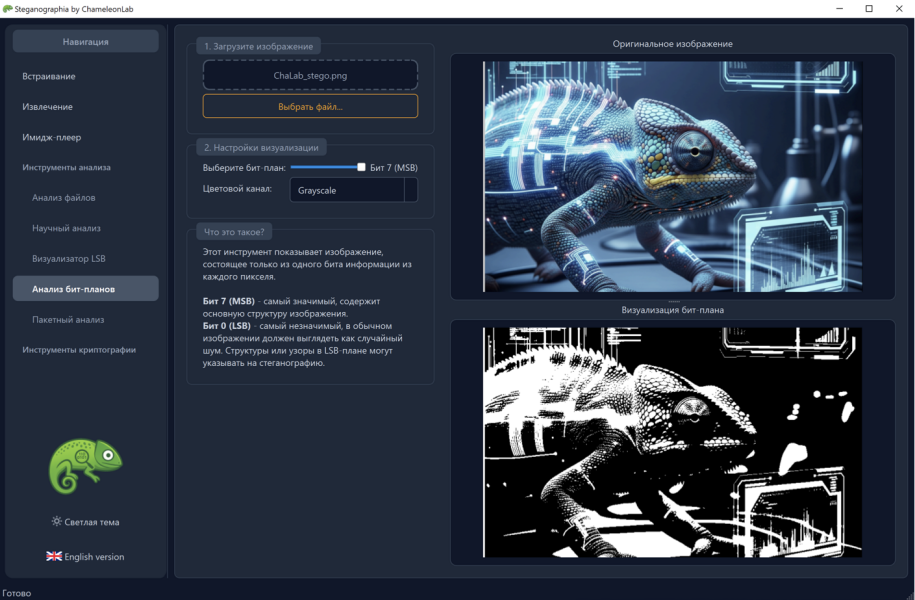Screen dimensions: 915x600
Task: Click the ChaLab_stego.png drop area
Action: tap(310, 75)
